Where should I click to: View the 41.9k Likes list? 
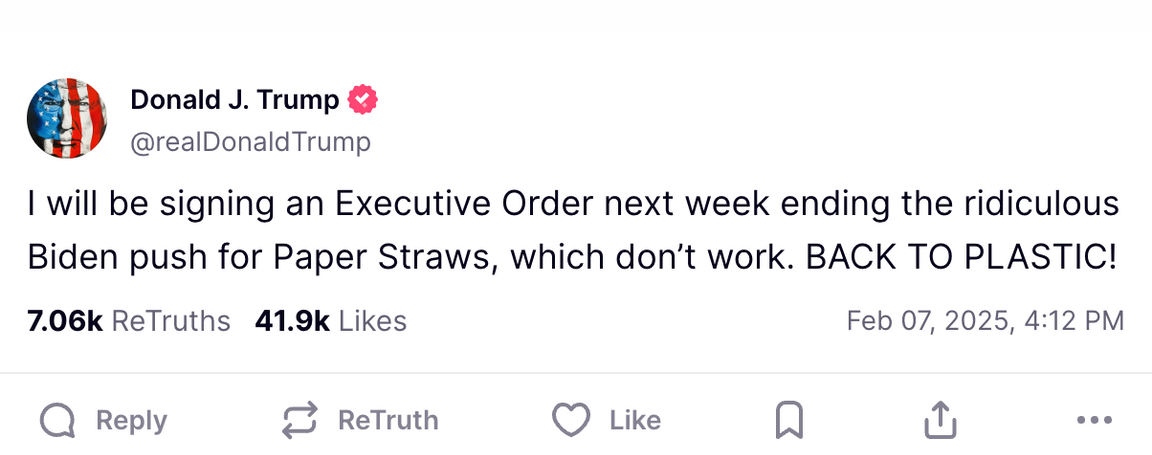[331, 321]
